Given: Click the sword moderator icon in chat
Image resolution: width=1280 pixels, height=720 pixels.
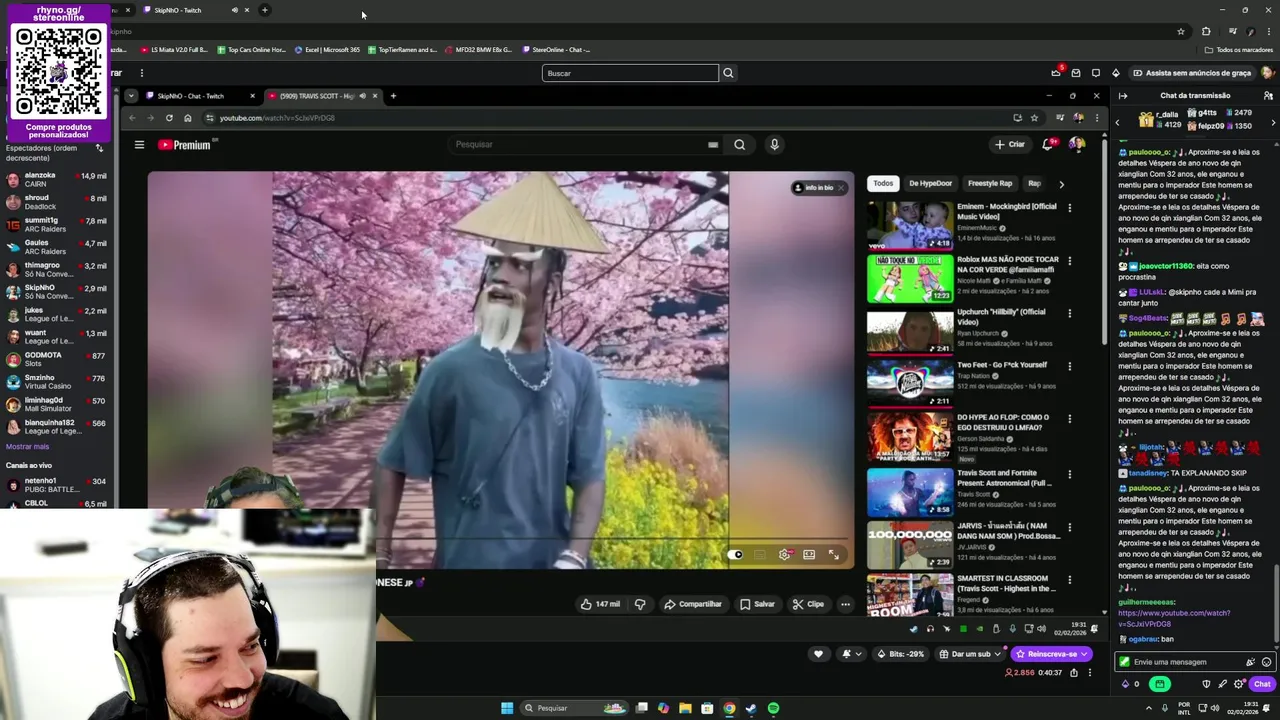Looking at the screenshot, I should point(1222,684).
